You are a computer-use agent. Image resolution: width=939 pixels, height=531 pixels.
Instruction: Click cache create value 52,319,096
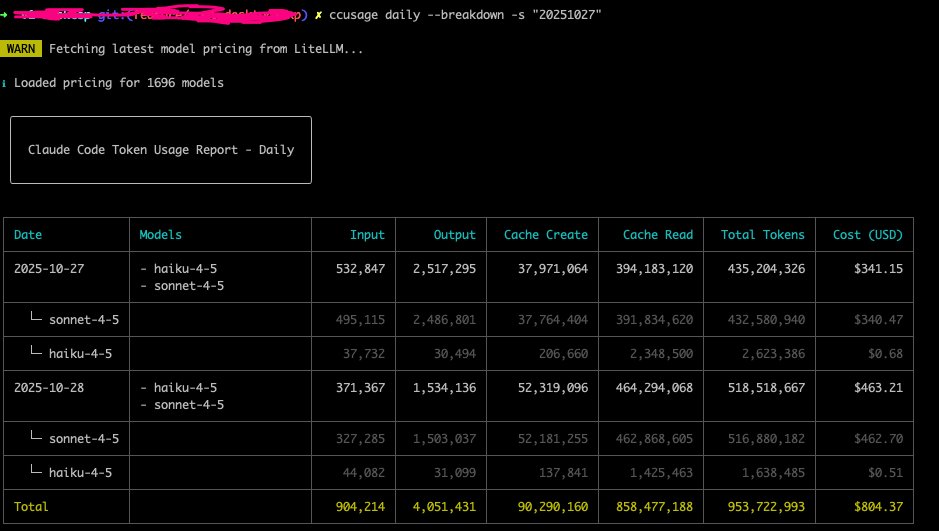[x=553, y=388]
